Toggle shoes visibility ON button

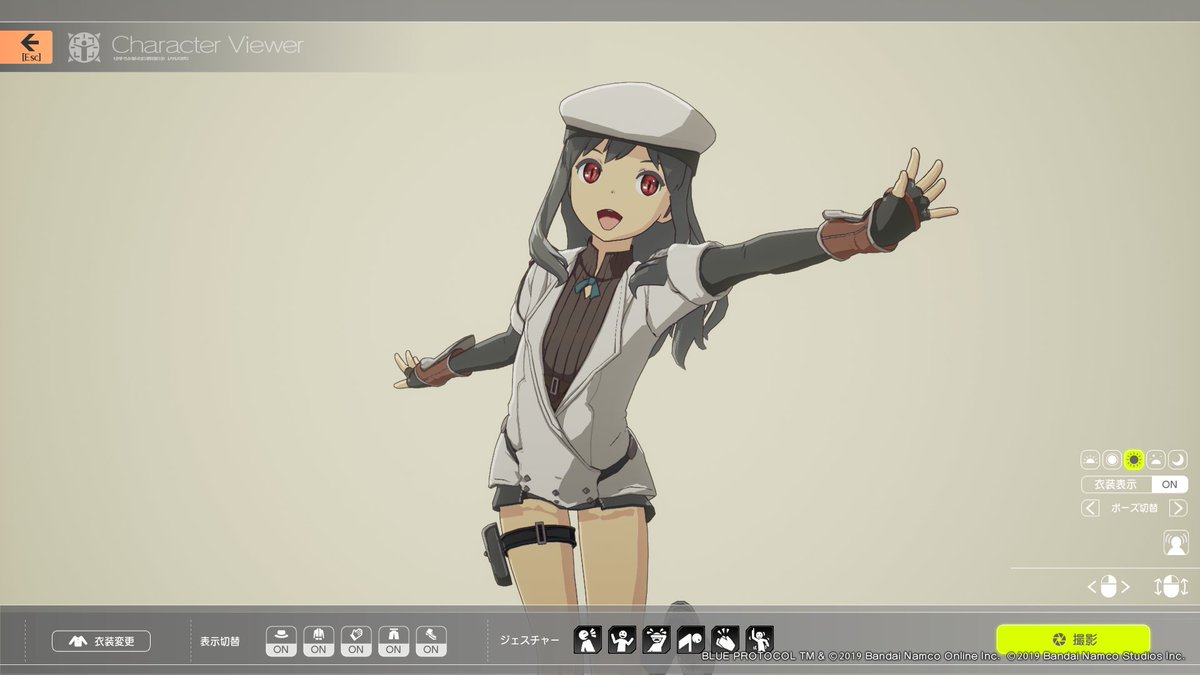click(x=430, y=641)
